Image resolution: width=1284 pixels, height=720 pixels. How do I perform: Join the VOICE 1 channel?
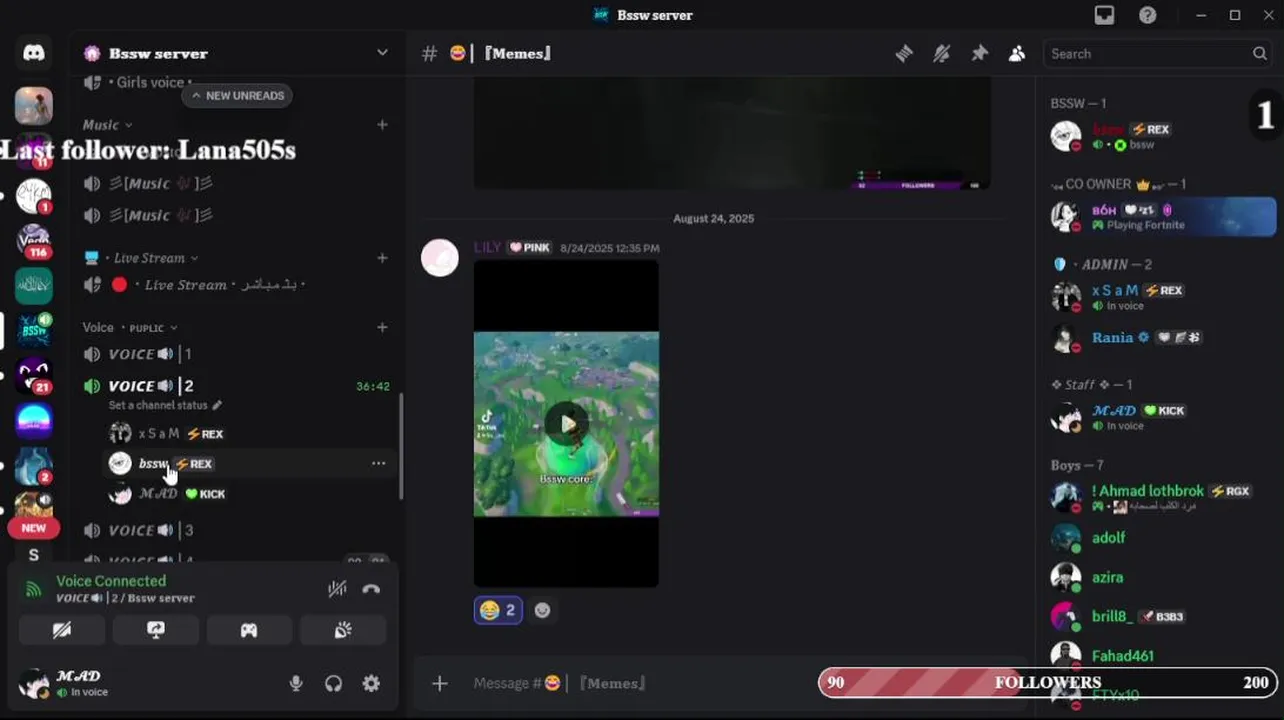pos(236,354)
